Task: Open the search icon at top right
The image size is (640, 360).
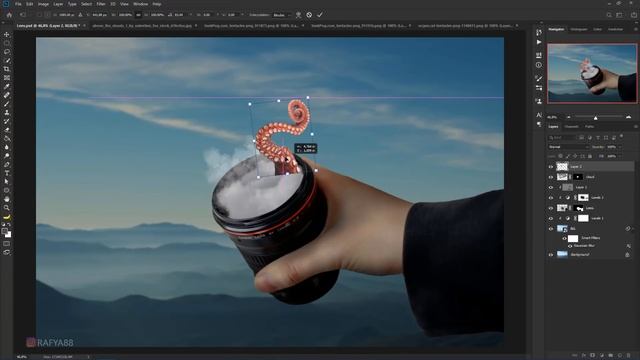Action: pos(609,15)
